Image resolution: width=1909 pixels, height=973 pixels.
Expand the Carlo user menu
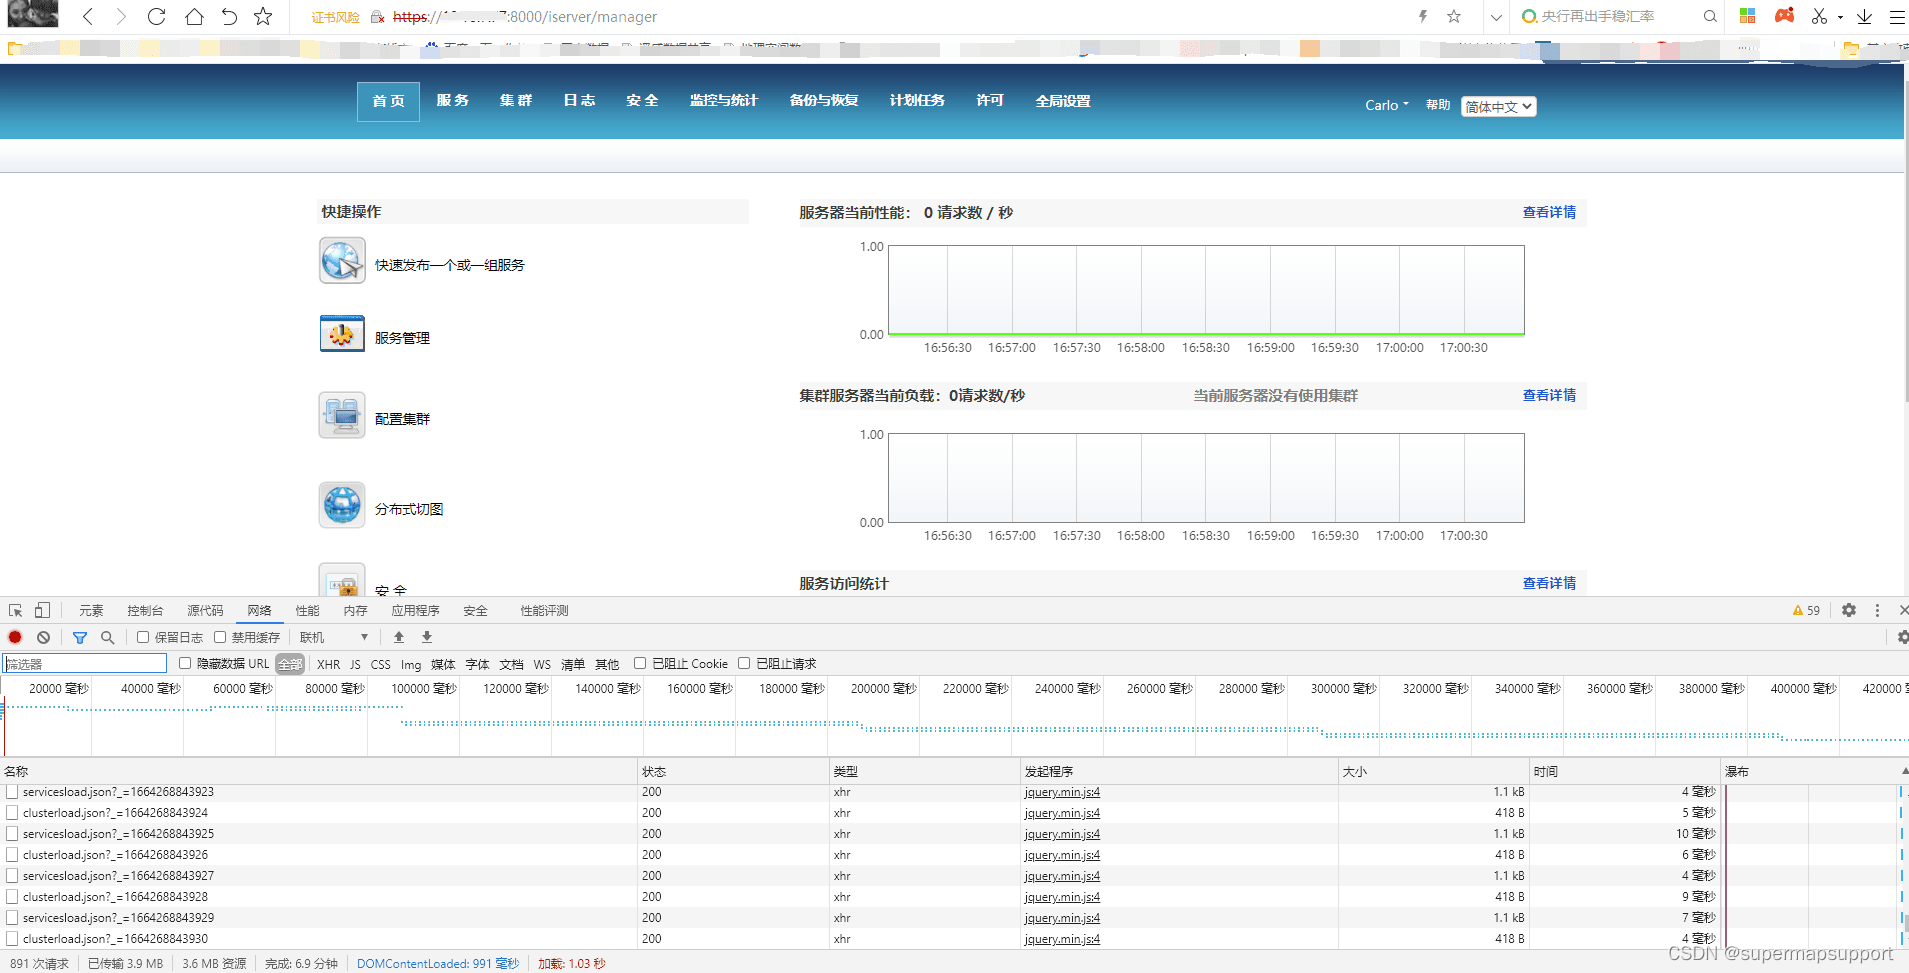(x=1386, y=105)
